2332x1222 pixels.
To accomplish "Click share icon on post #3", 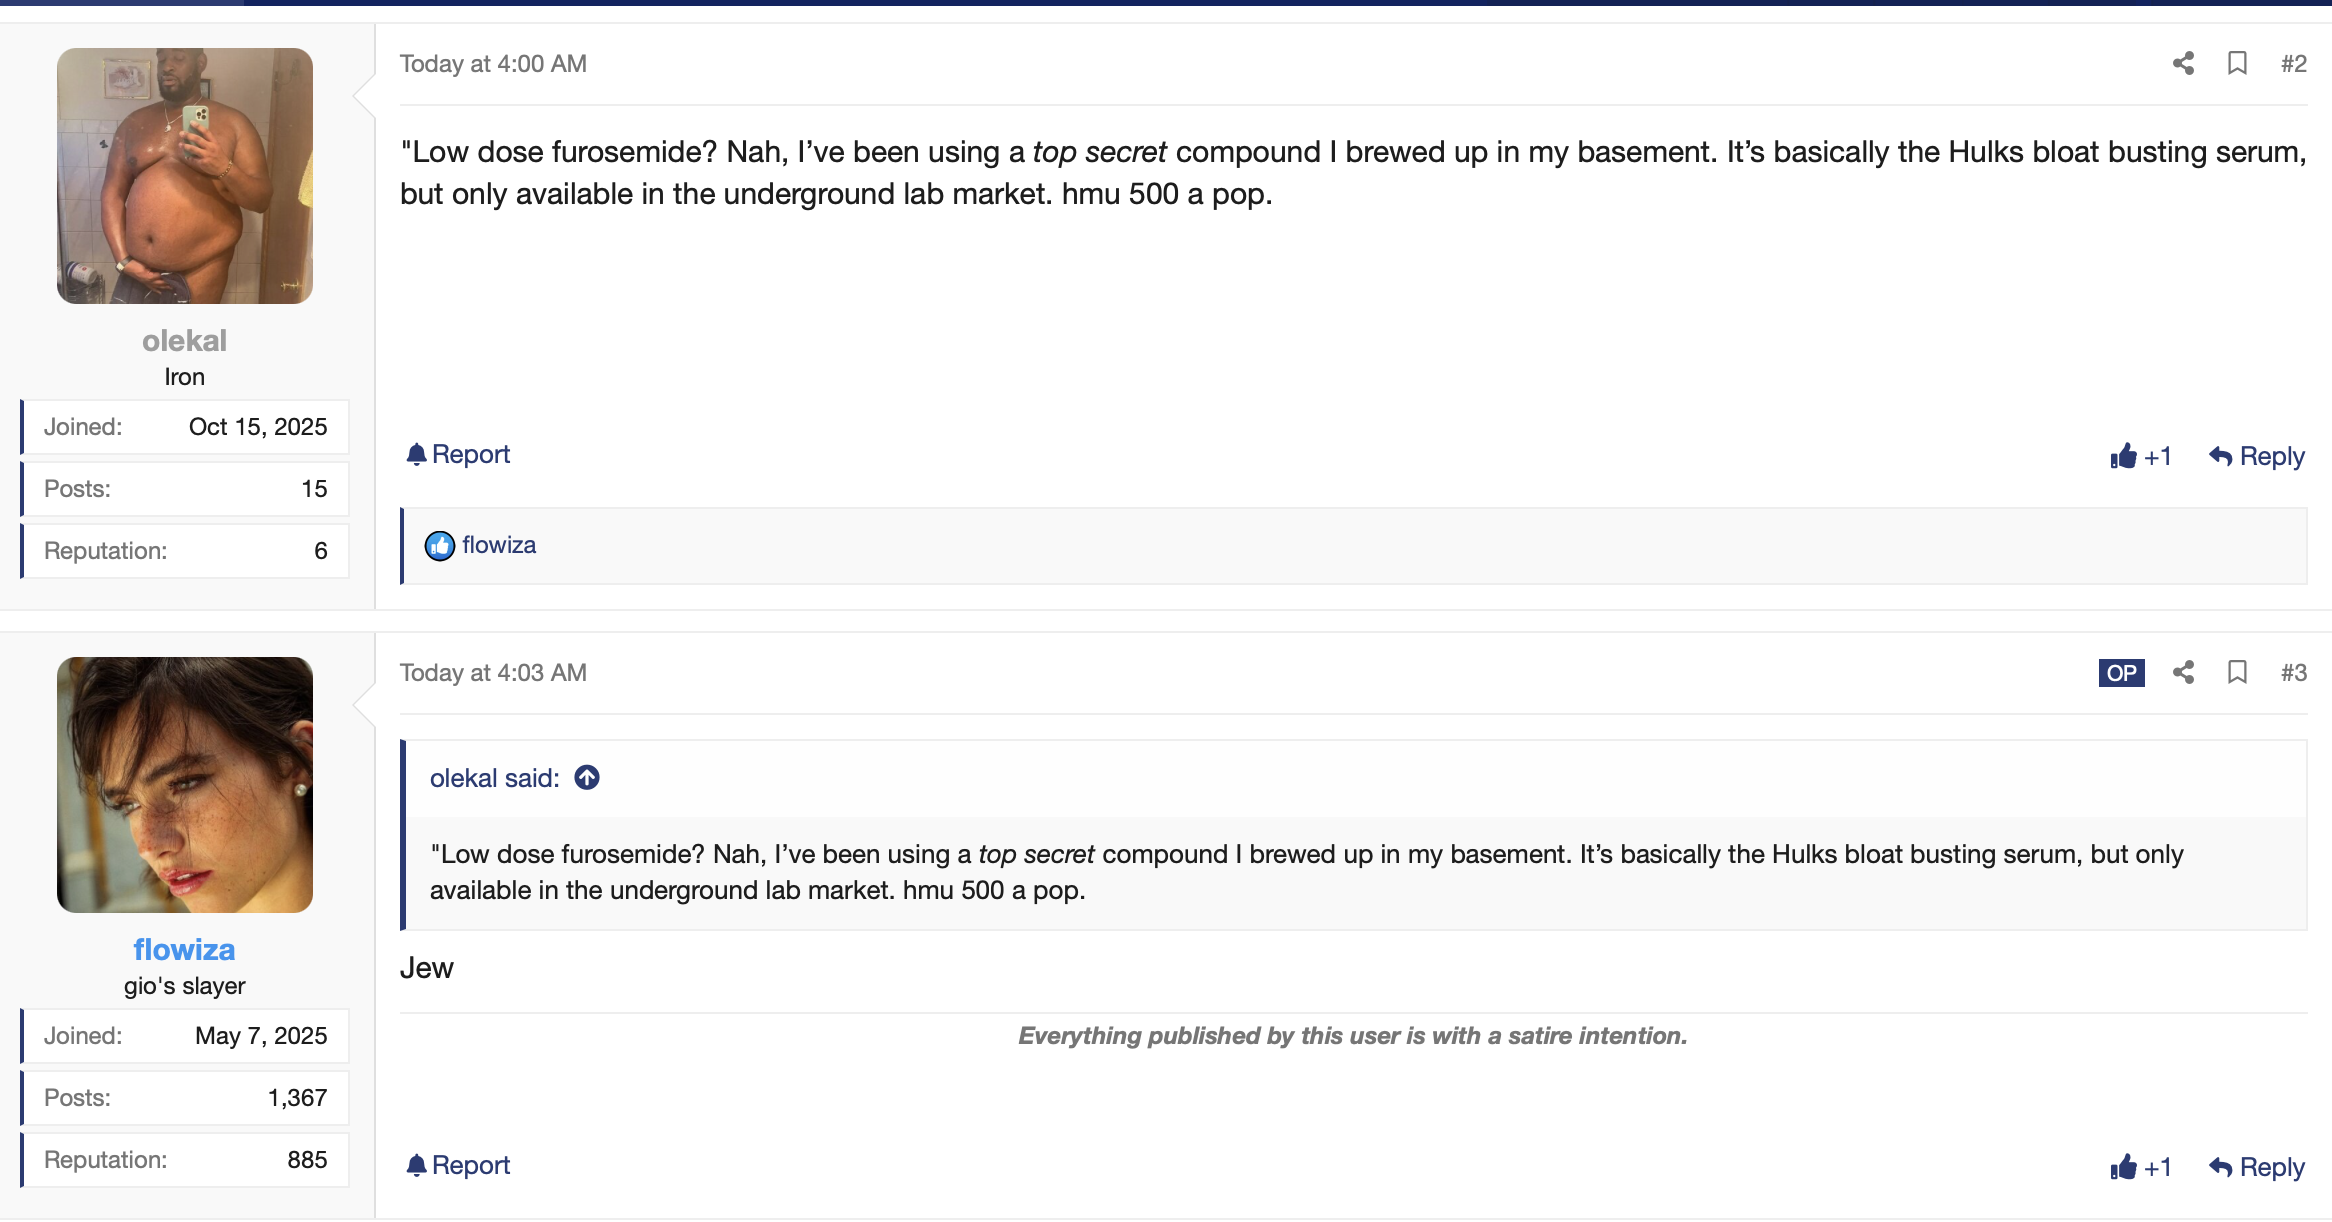I will pos(2183,673).
